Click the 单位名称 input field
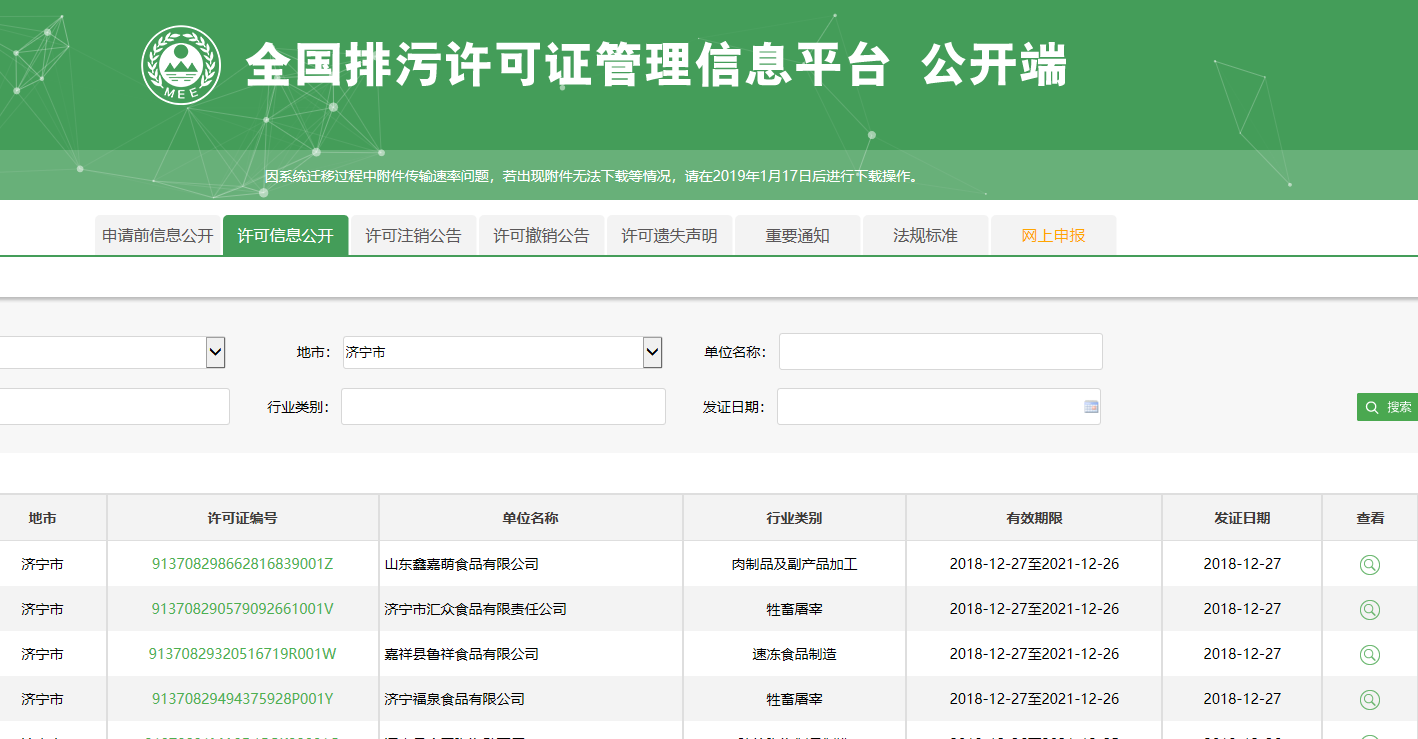Image resolution: width=1418 pixels, height=739 pixels. 940,352
